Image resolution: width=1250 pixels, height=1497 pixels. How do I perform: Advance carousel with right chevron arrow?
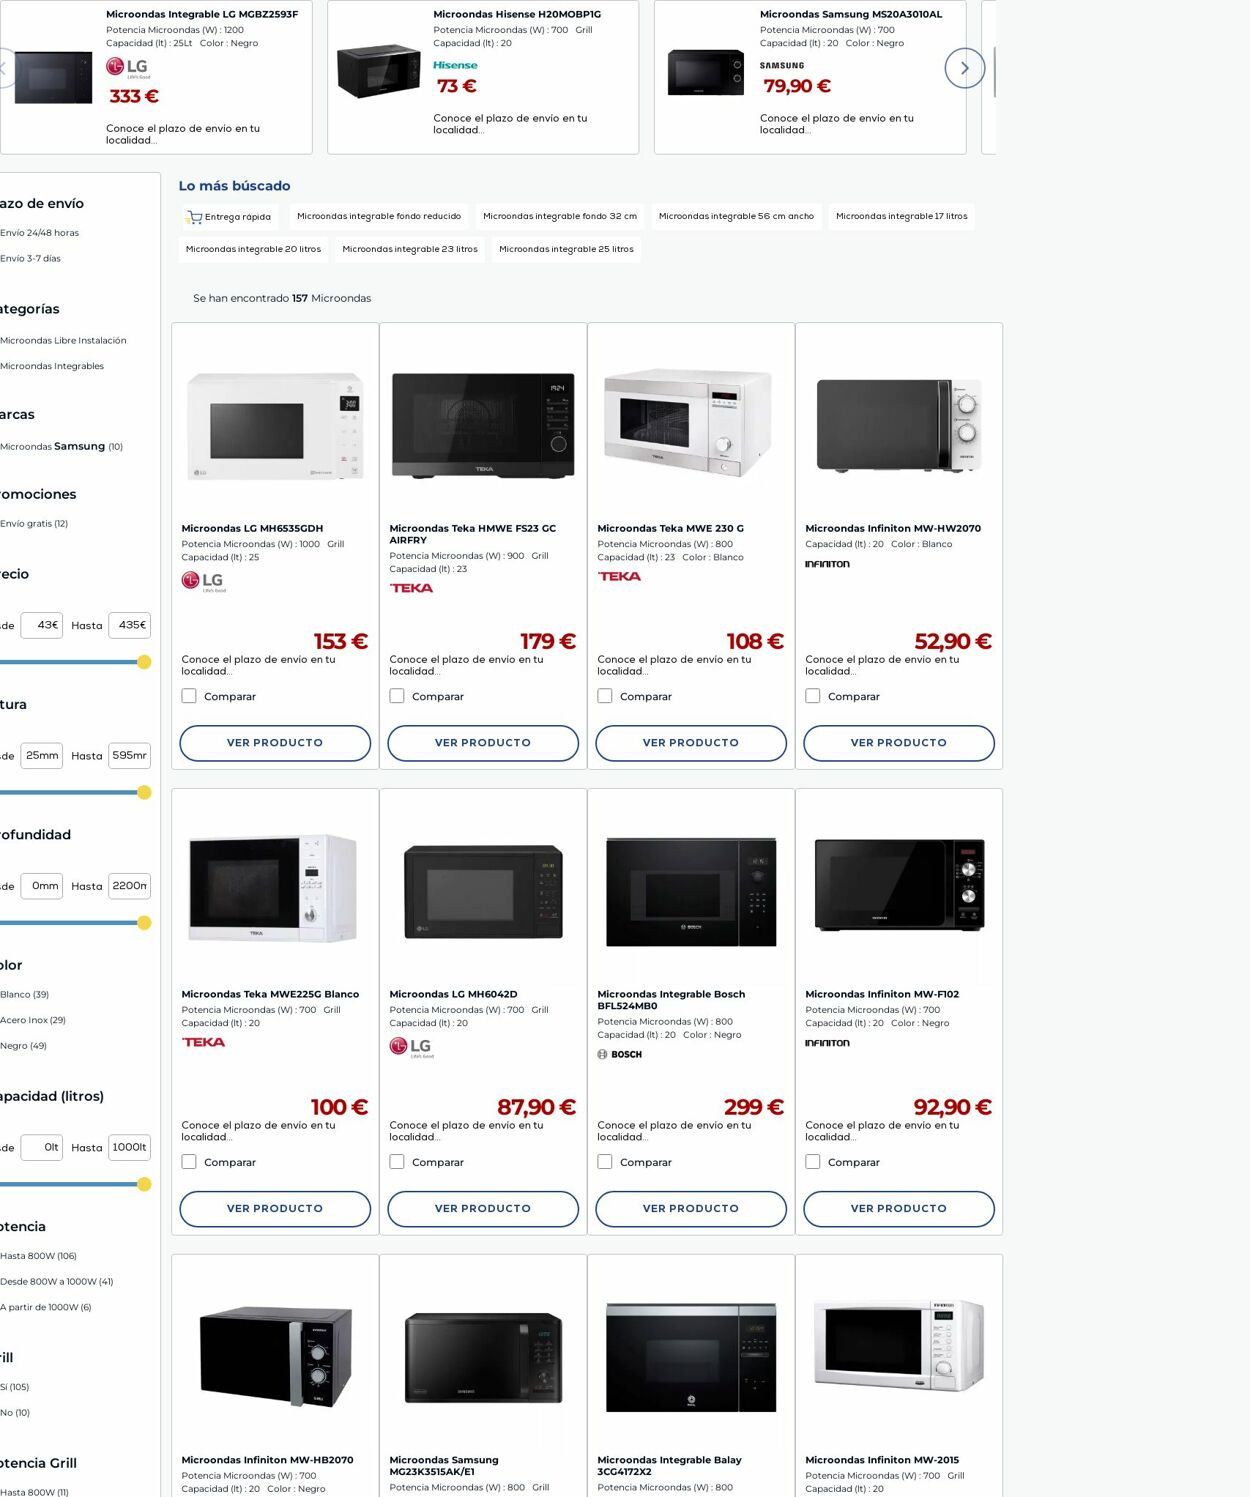tap(964, 68)
